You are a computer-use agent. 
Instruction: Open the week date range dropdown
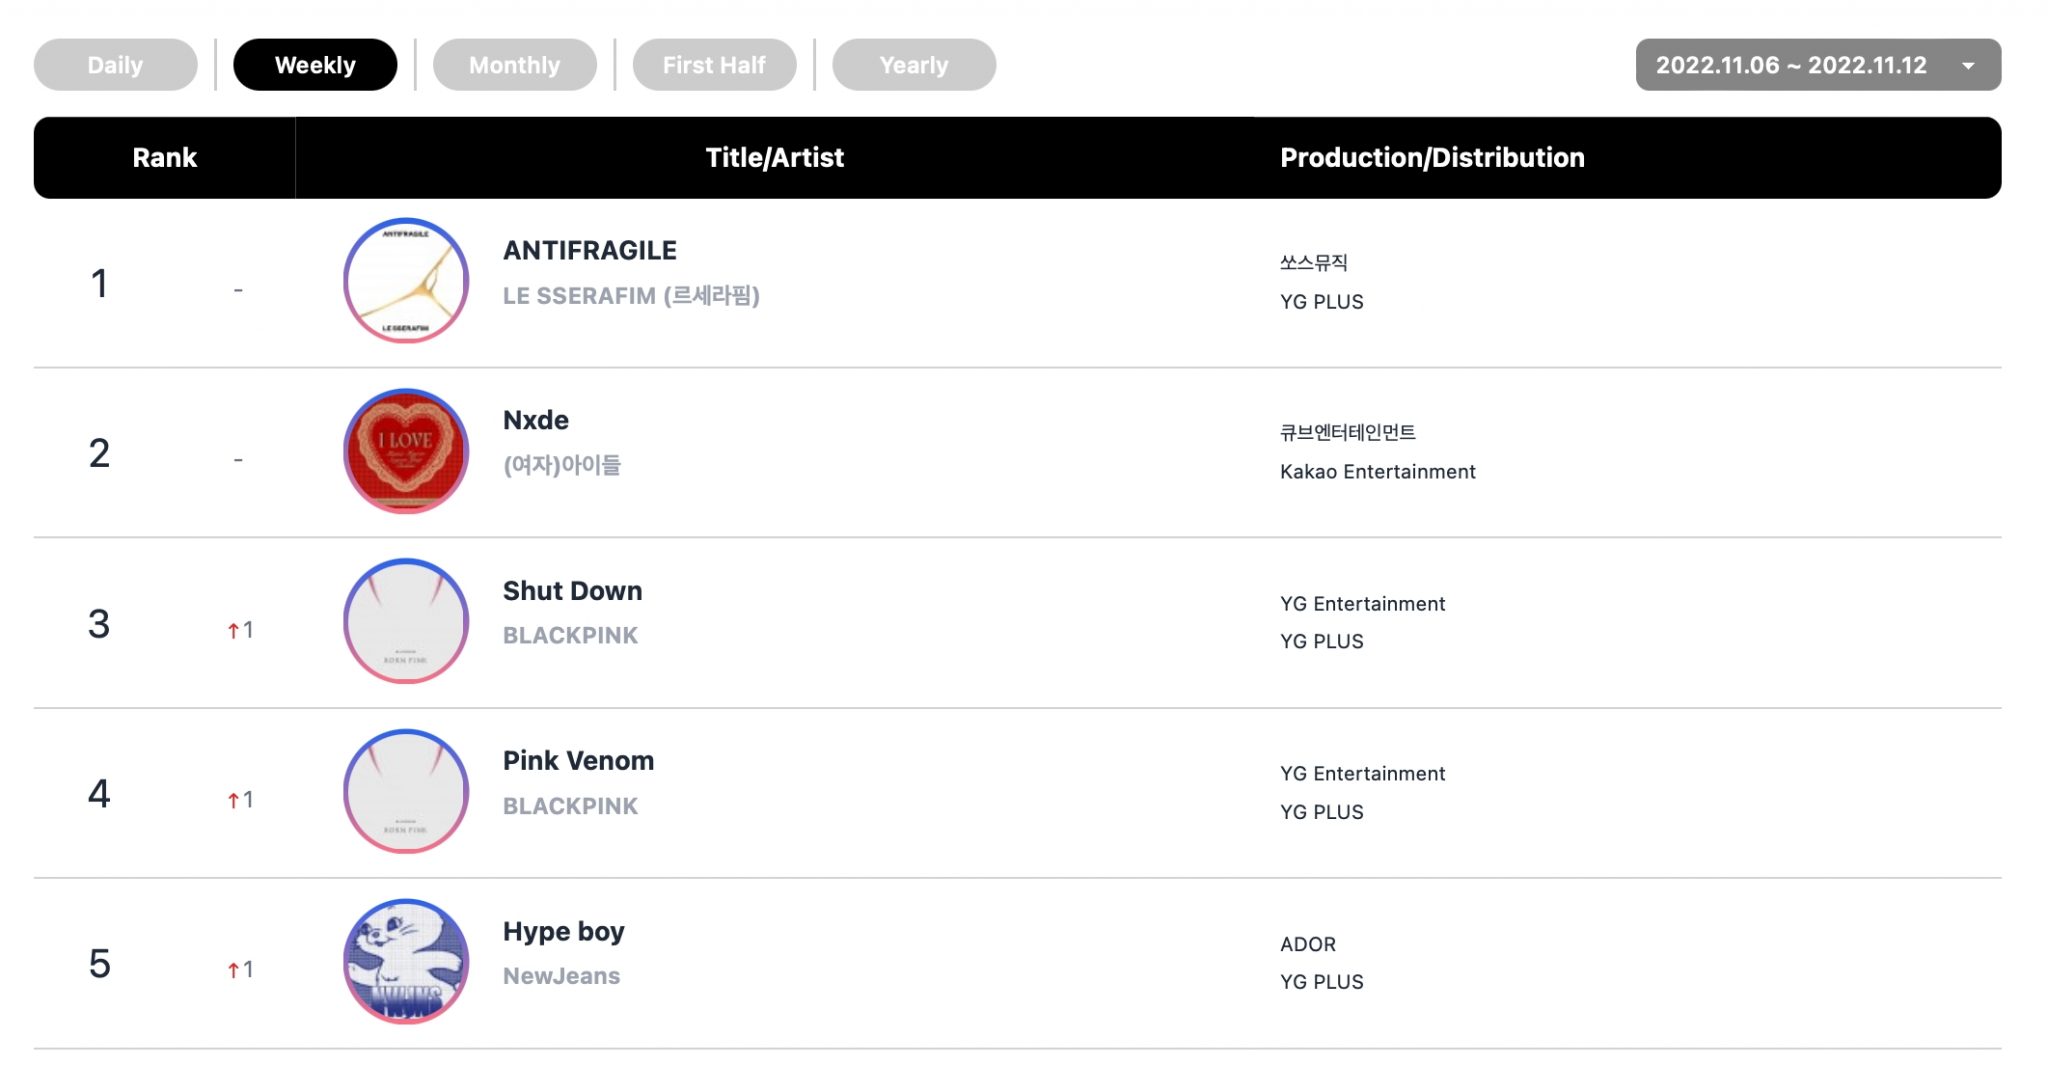pyautogui.click(x=1790, y=65)
